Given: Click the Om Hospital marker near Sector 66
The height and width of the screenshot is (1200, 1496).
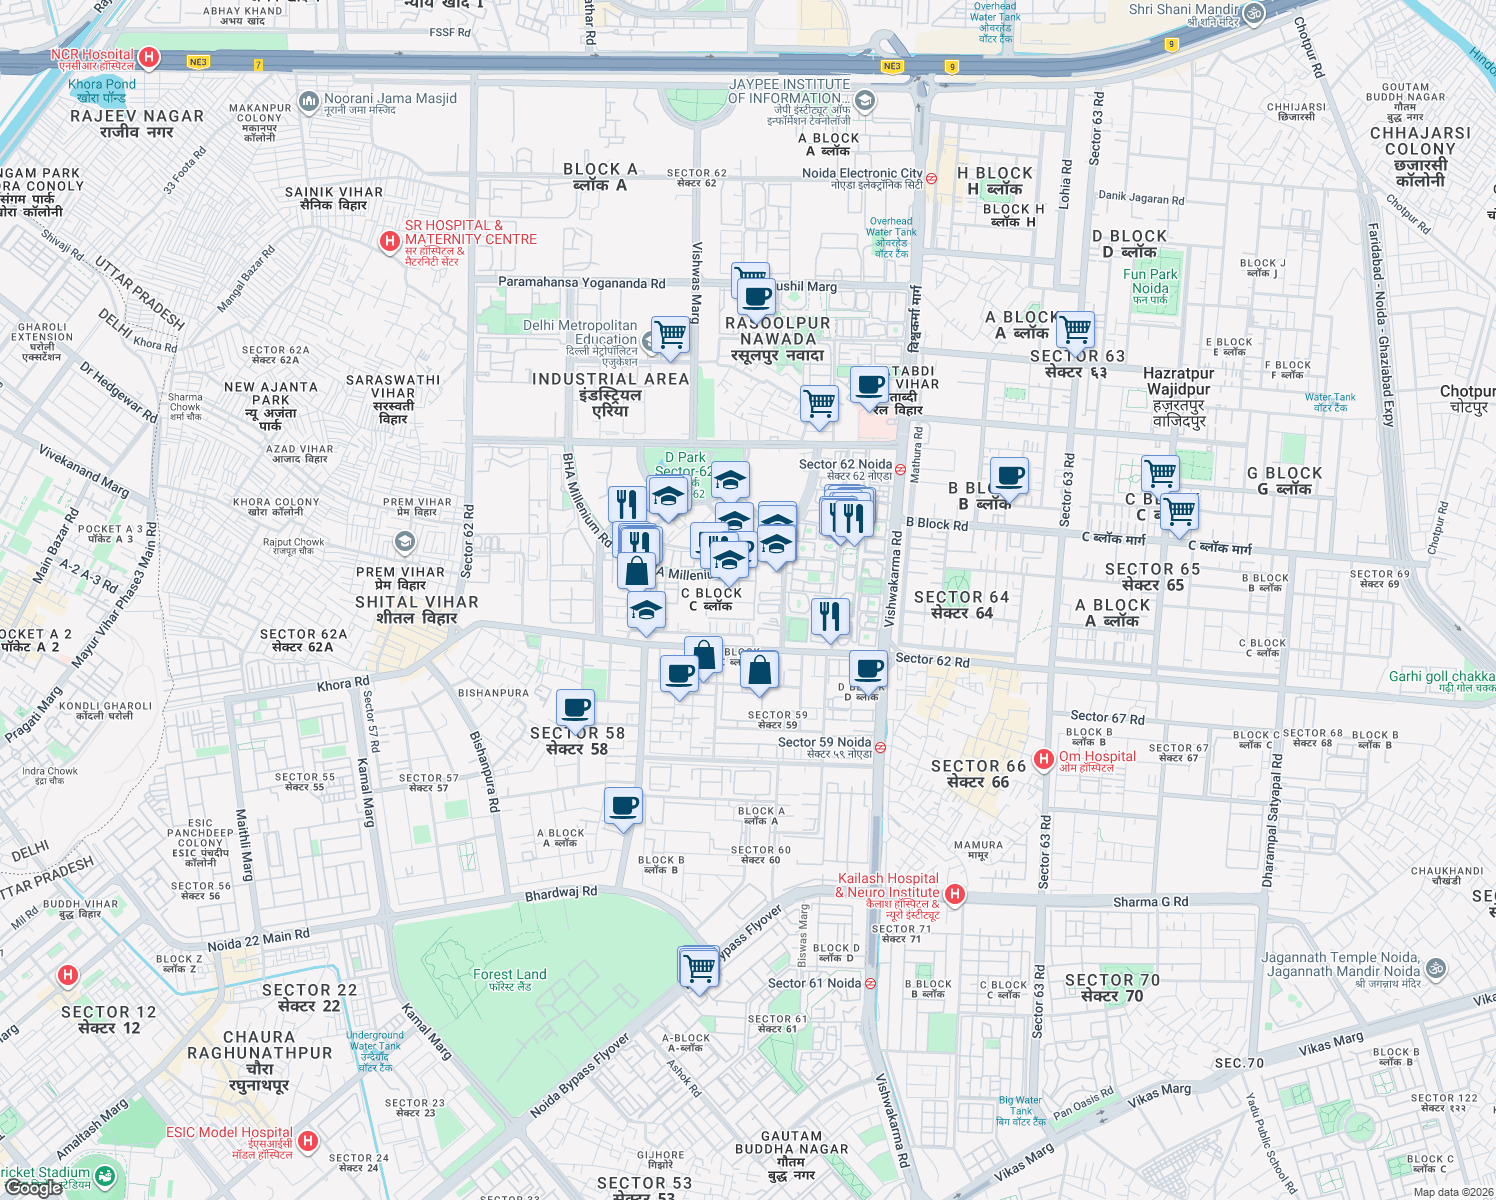Looking at the screenshot, I should (x=1045, y=757).
